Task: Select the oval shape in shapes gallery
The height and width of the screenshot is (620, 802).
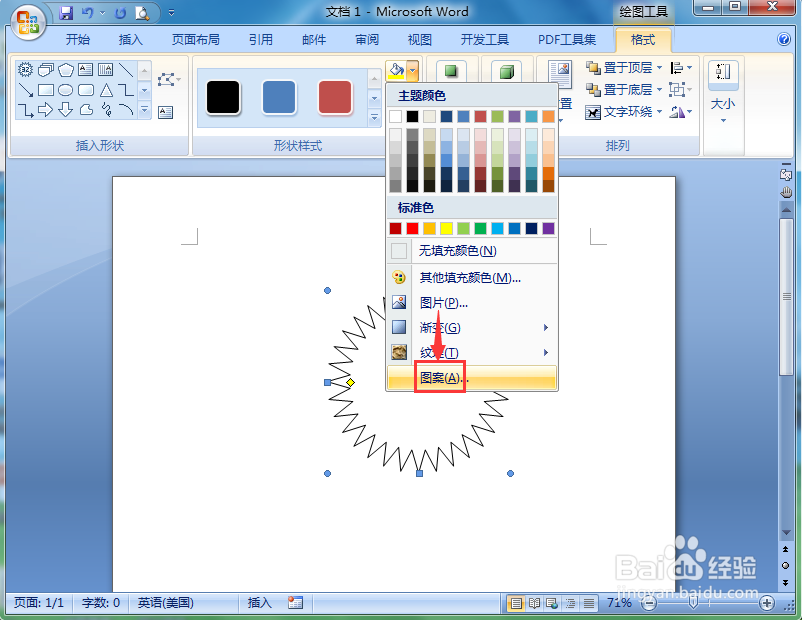Action: (x=65, y=90)
